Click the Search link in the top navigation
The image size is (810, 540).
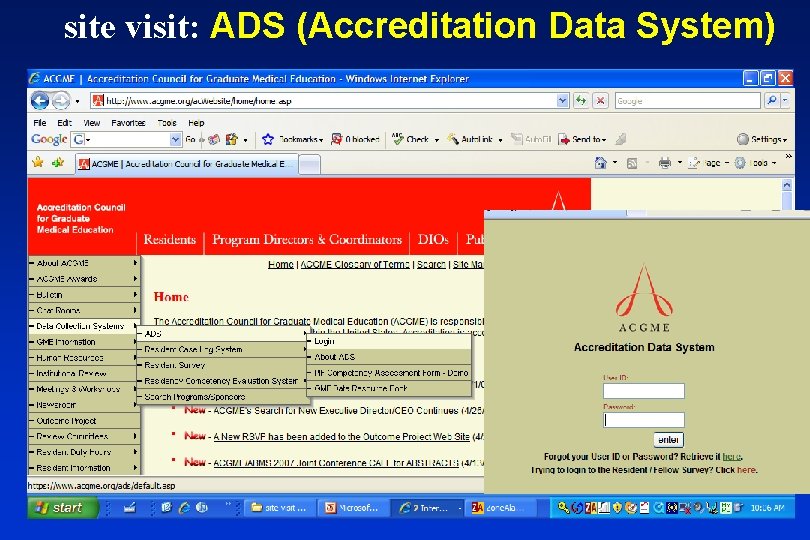coord(431,264)
